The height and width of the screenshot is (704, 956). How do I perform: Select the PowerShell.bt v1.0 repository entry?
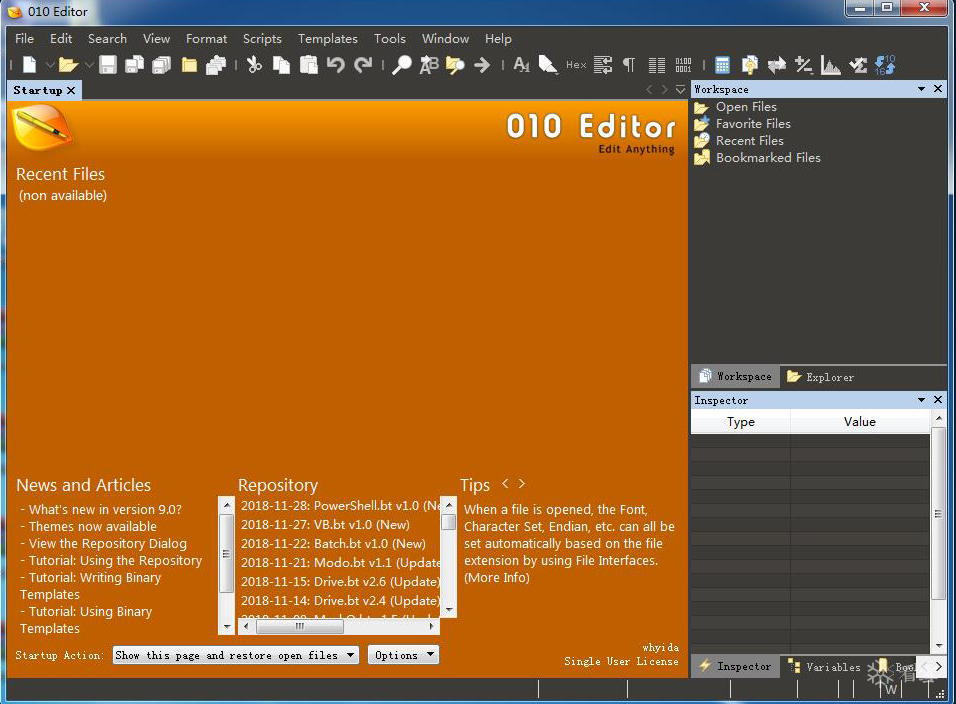[340, 506]
